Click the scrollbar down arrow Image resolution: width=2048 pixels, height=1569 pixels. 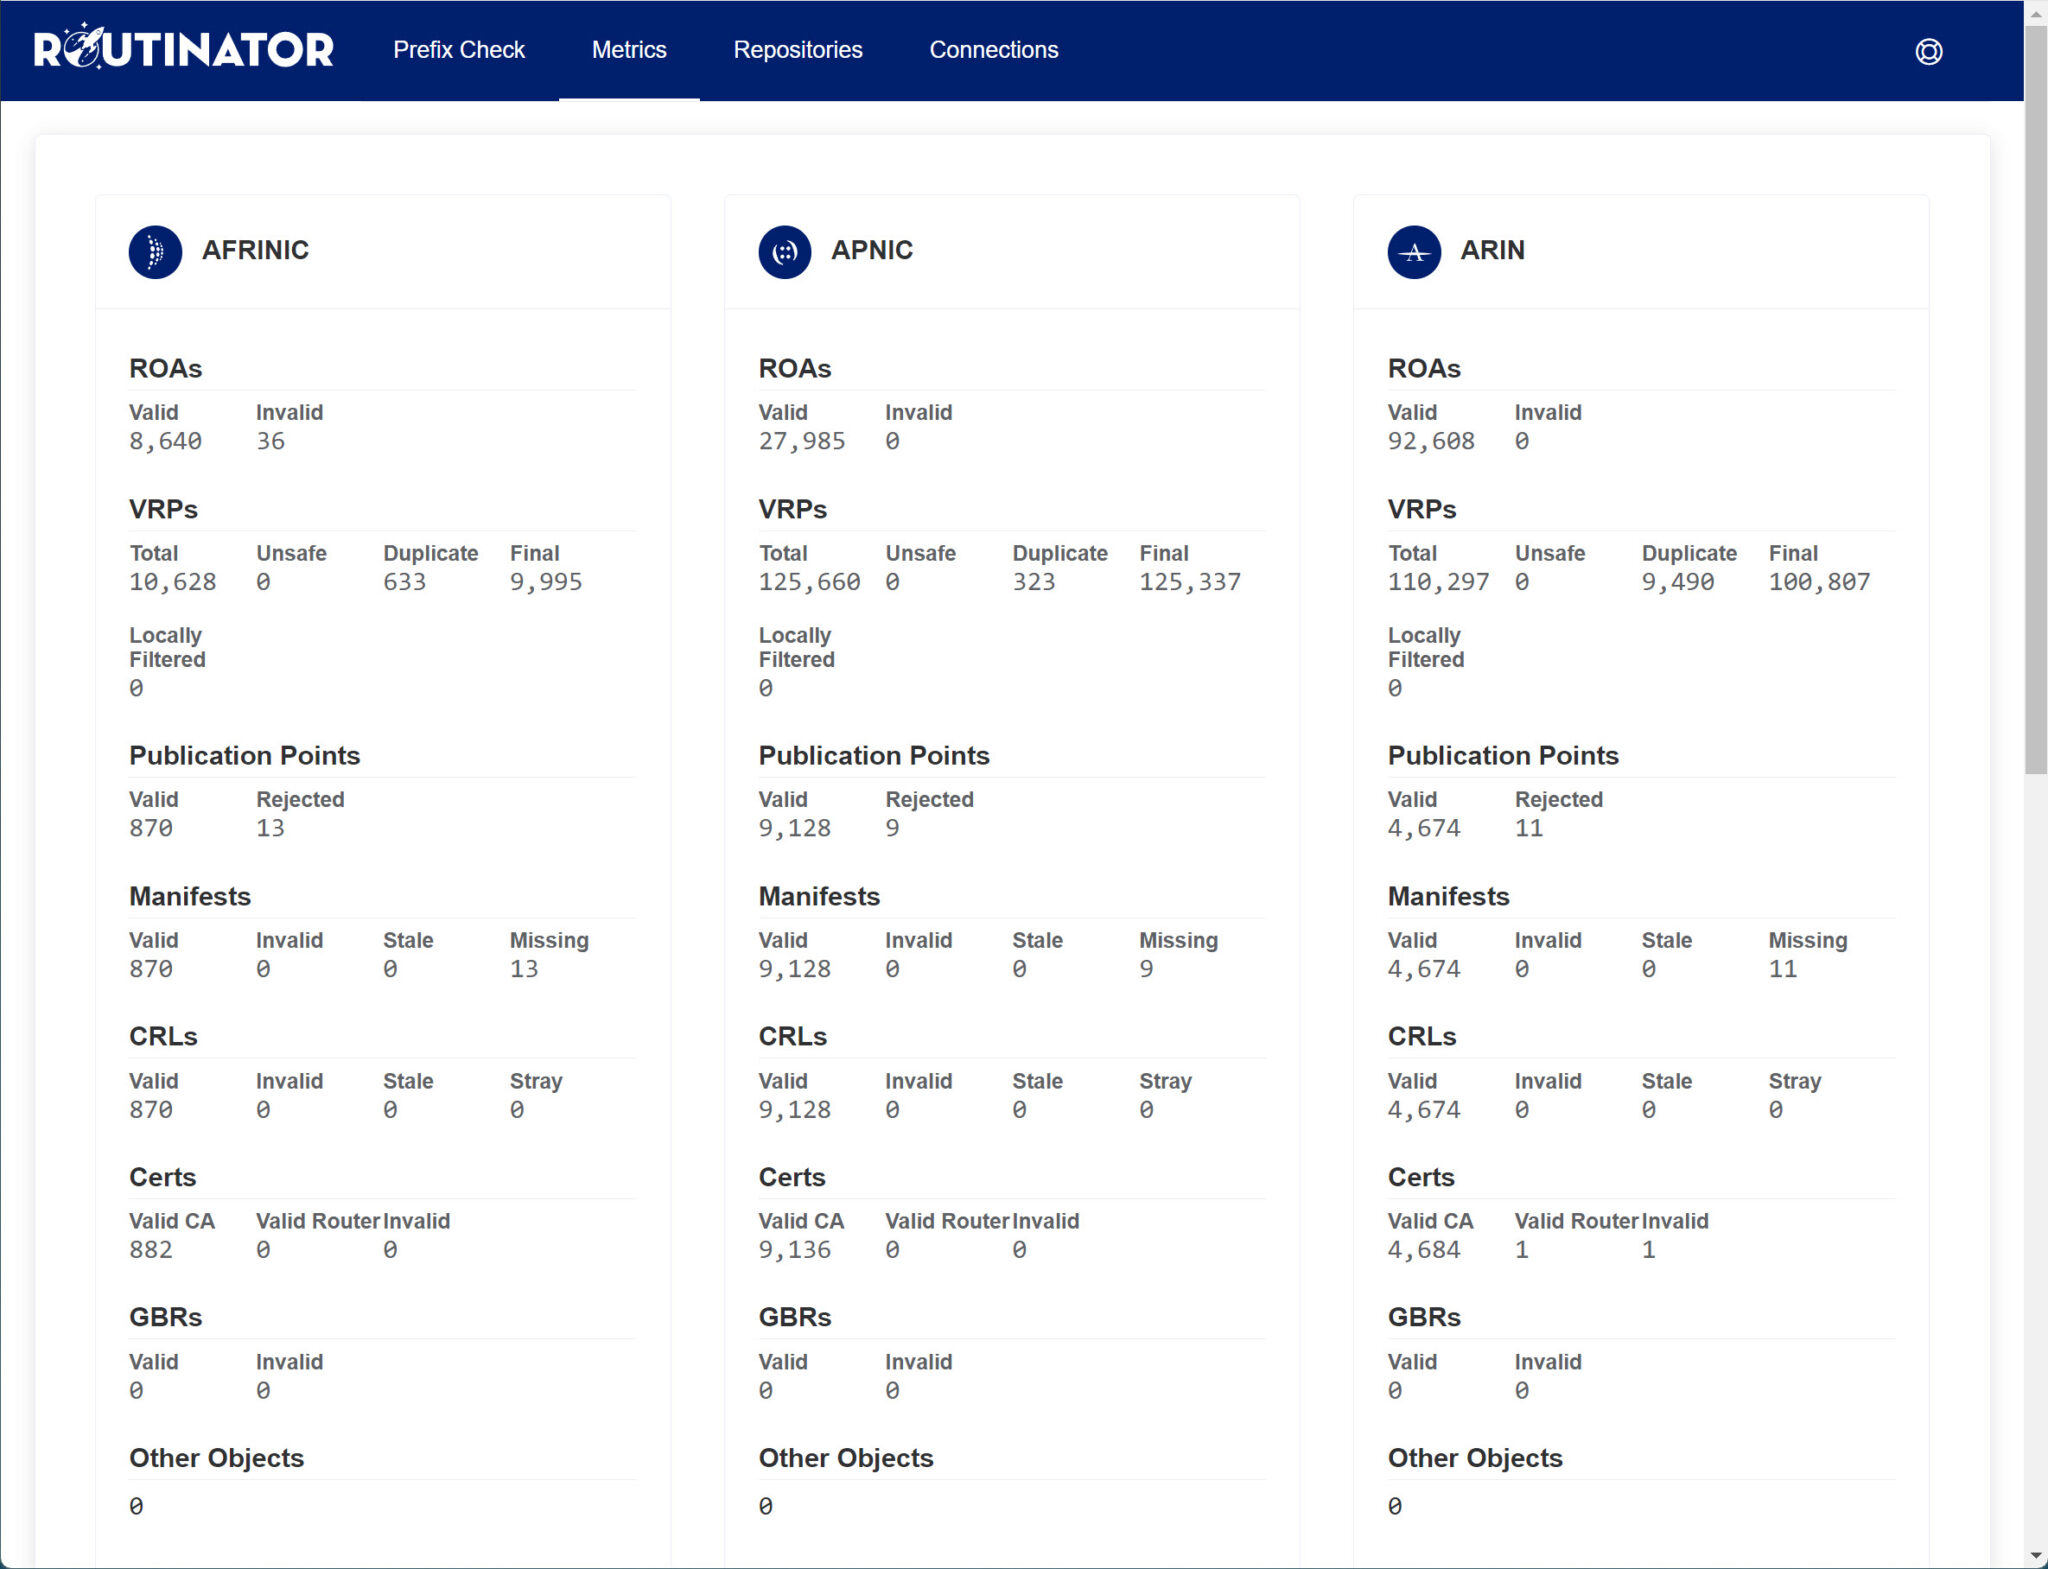tap(2035, 1556)
